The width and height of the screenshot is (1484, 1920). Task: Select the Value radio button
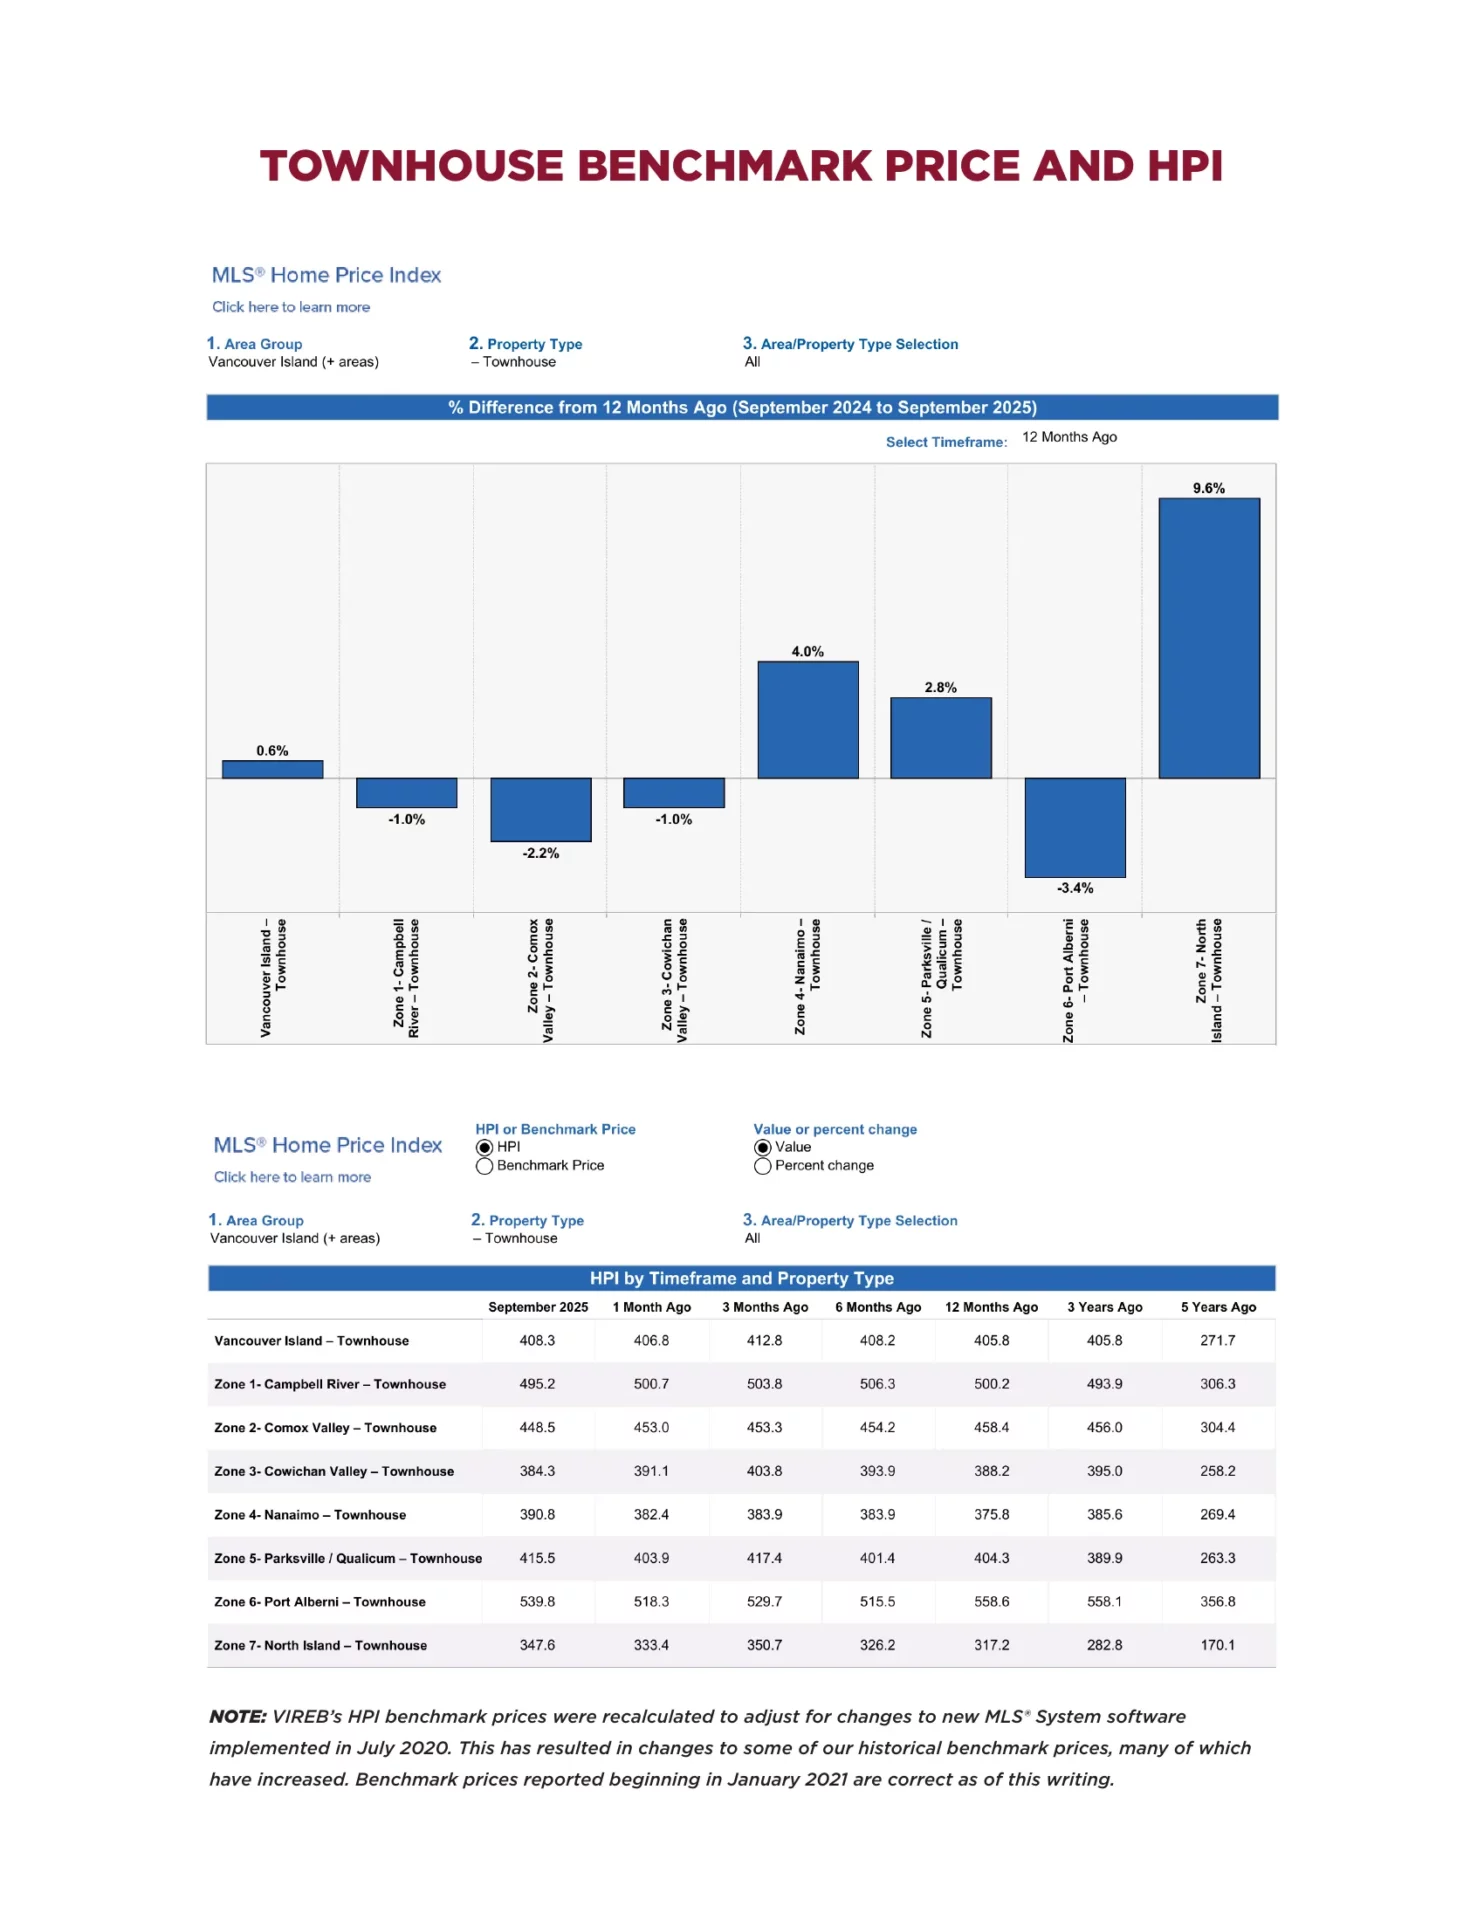(x=763, y=1147)
